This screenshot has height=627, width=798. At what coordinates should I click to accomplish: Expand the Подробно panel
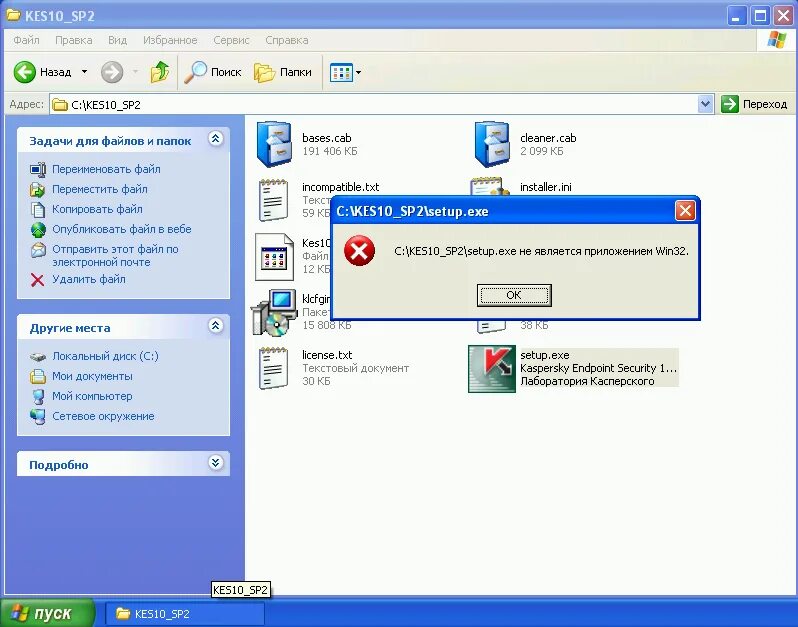click(216, 463)
